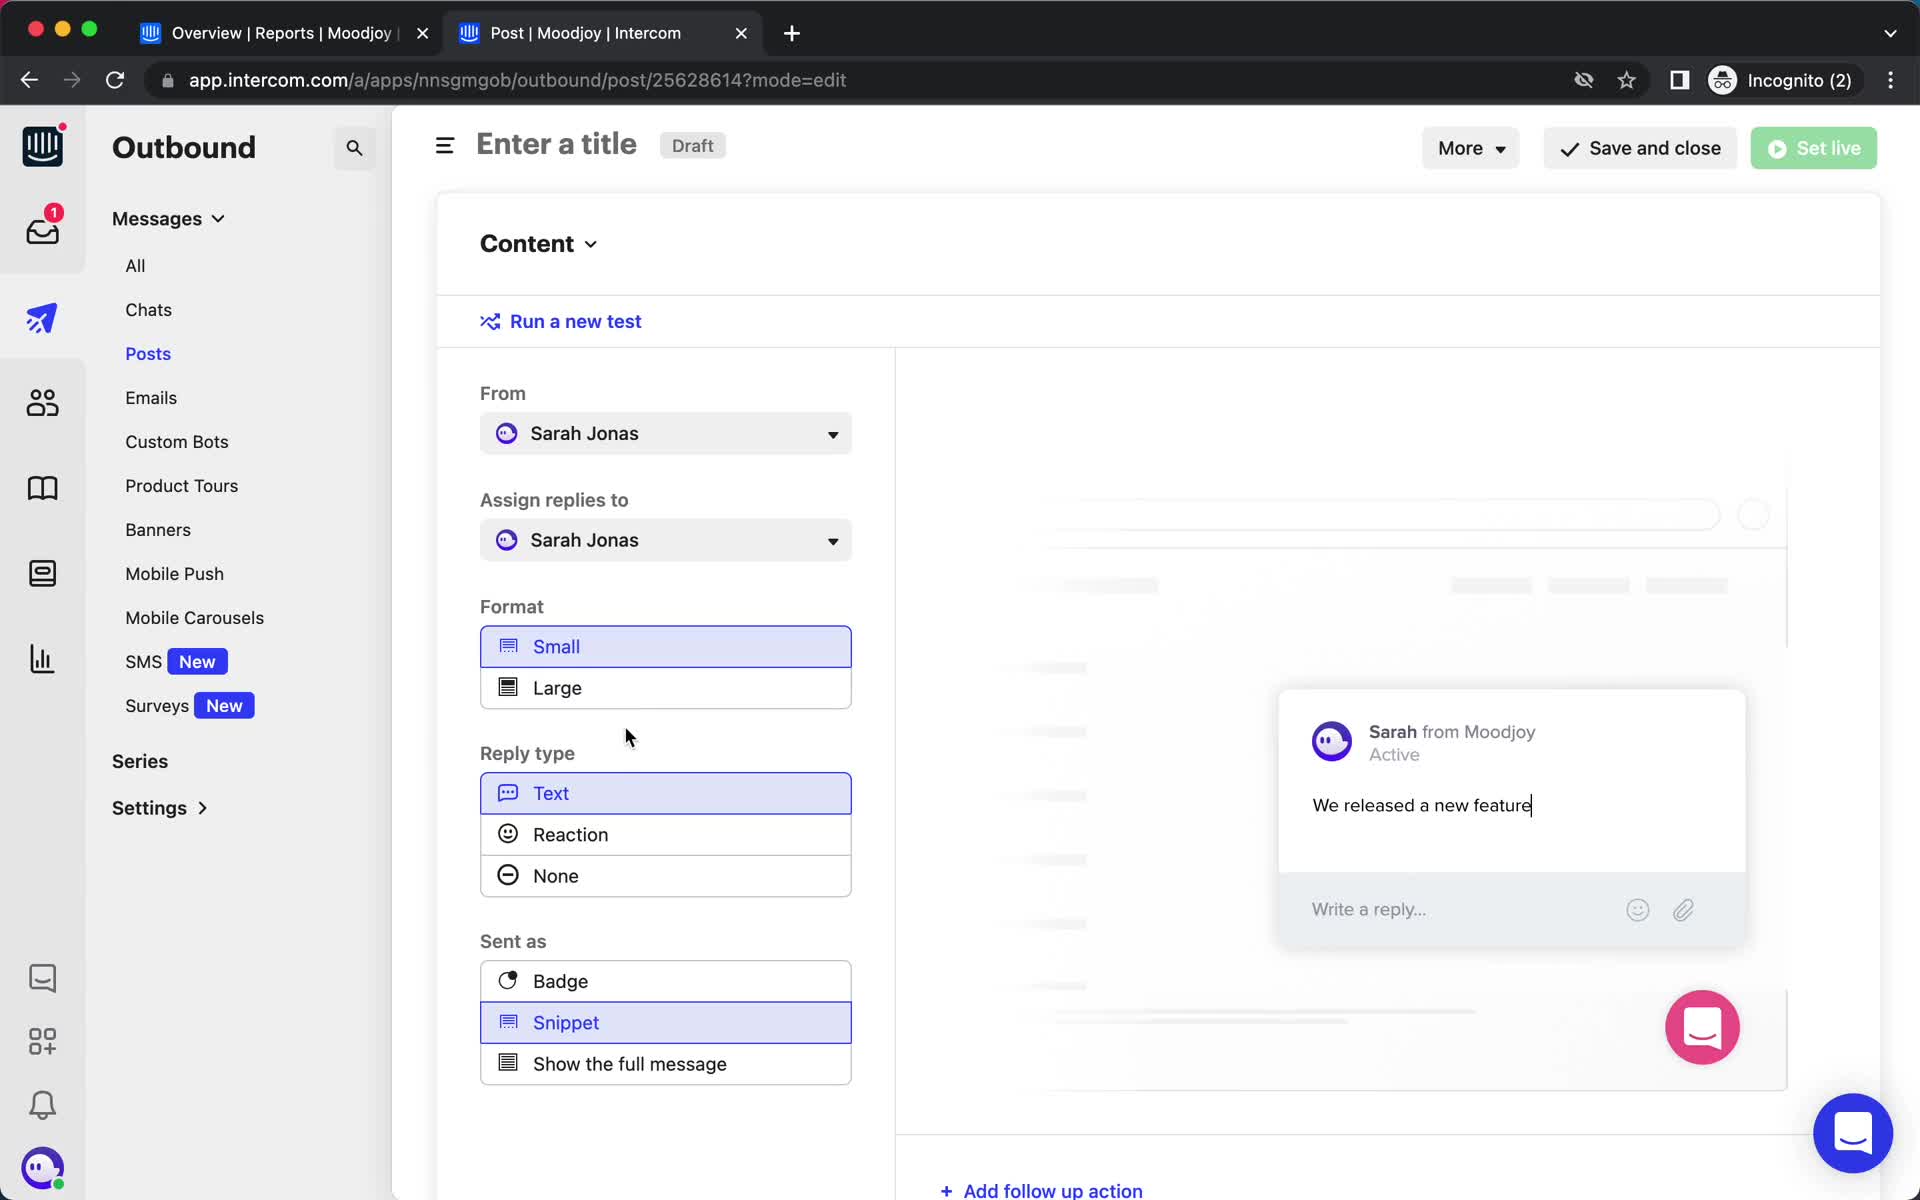1920x1200 pixels.
Task: Reload the page in the browser
Action: pos(115,80)
